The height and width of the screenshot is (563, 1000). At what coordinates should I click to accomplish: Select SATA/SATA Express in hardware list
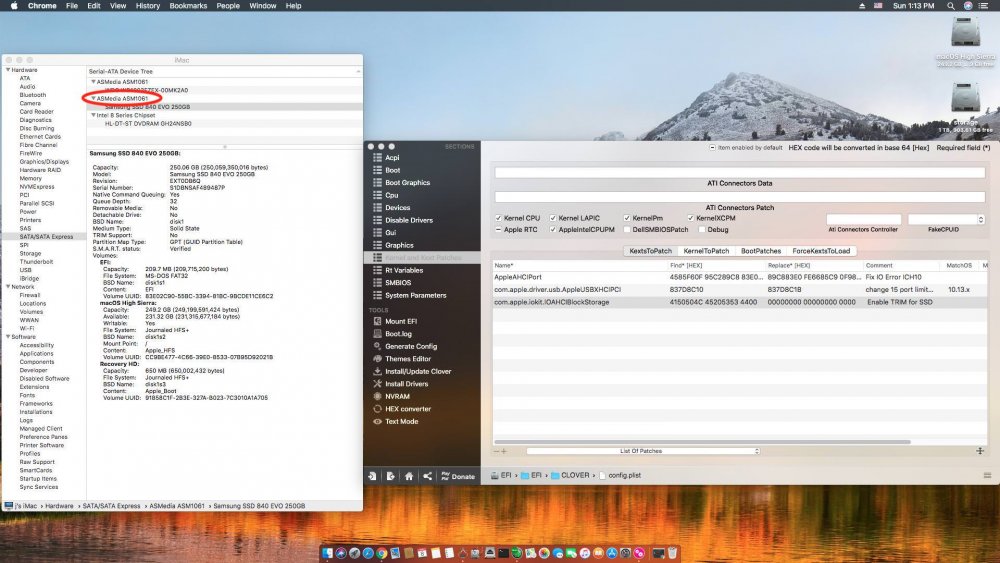[46, 237]
